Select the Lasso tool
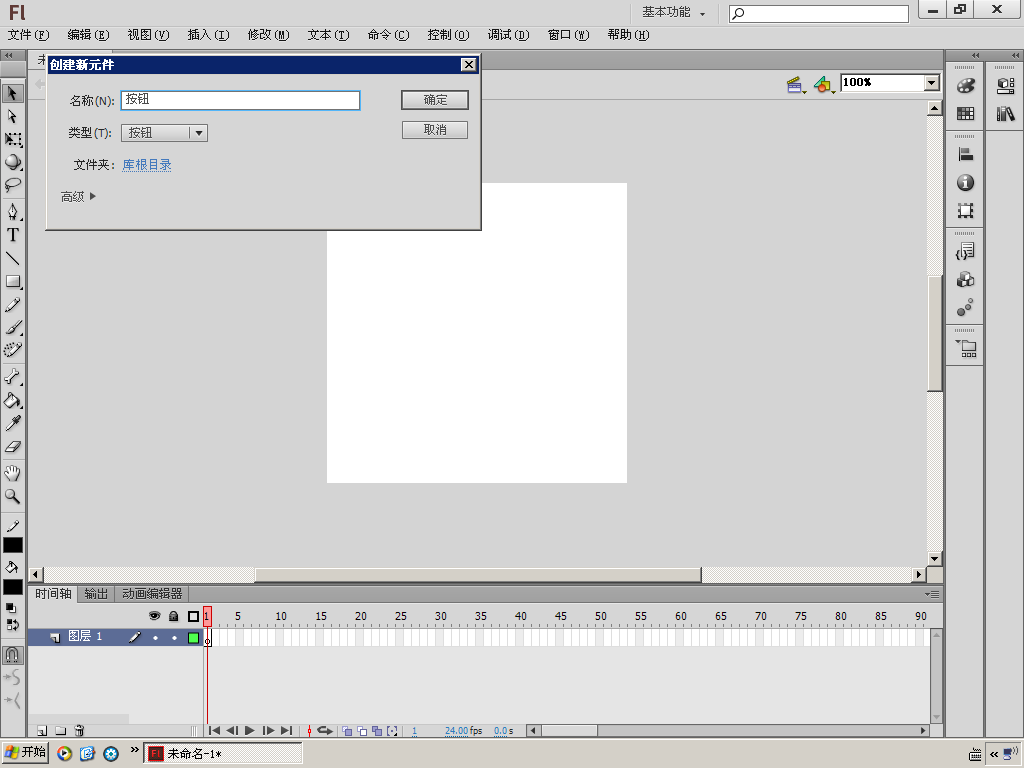 (x=12, y=185)
